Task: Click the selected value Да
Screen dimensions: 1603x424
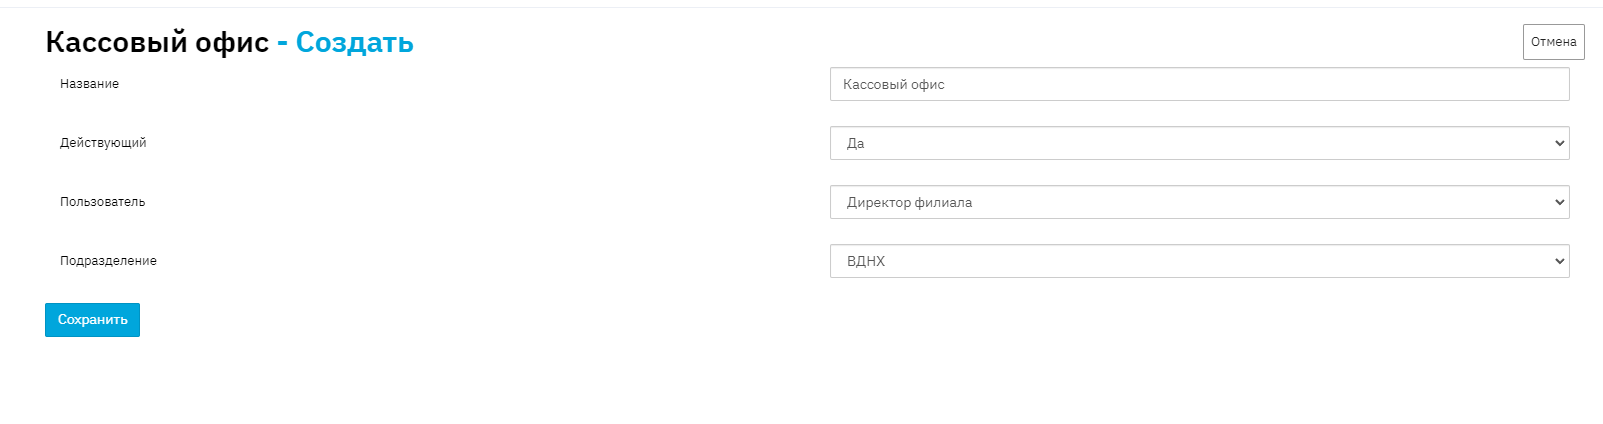Action: pyautogui.click(x=855, y=144)
